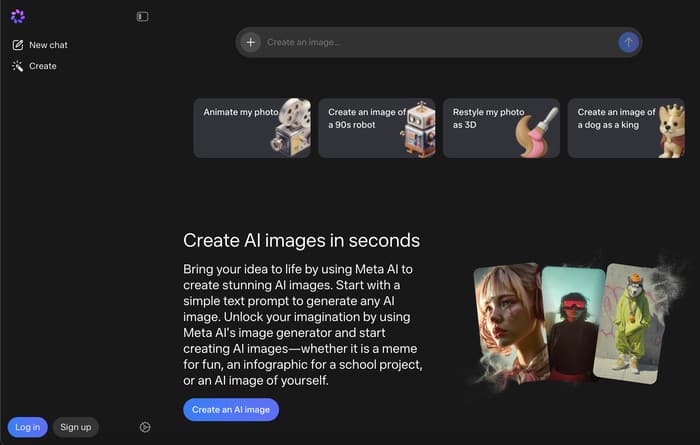The image size is (700, 445).
Task: Click the paintbrush illustration on Restyle card
Action: 537,133
